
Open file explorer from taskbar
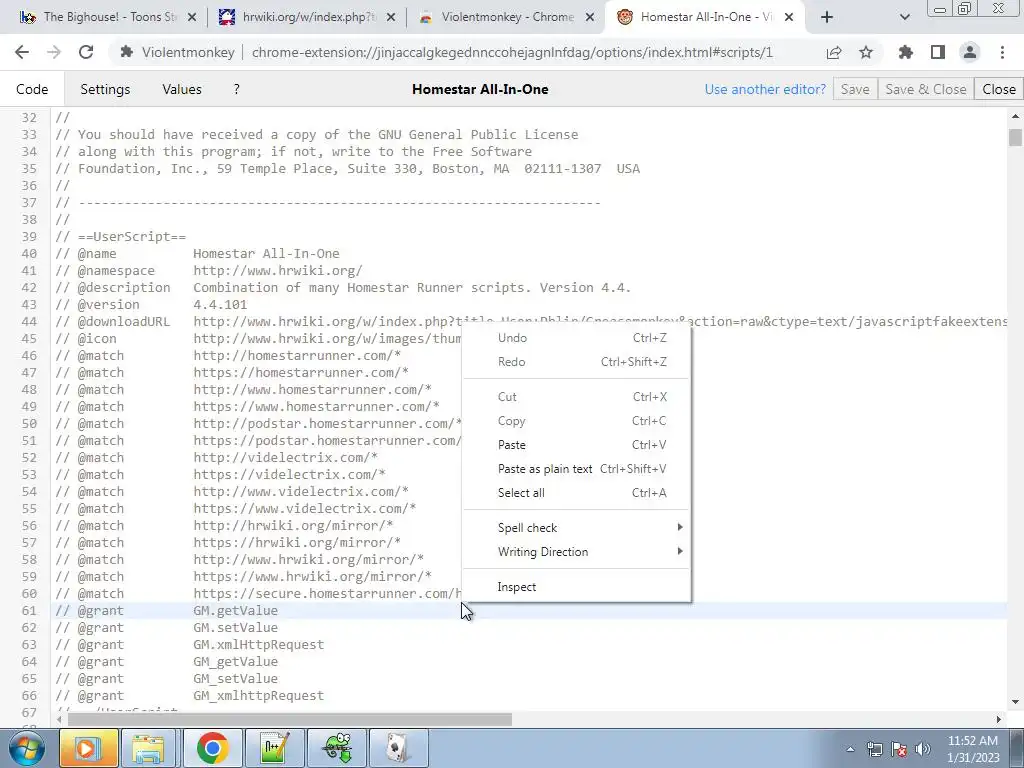(x=150, y=748)
